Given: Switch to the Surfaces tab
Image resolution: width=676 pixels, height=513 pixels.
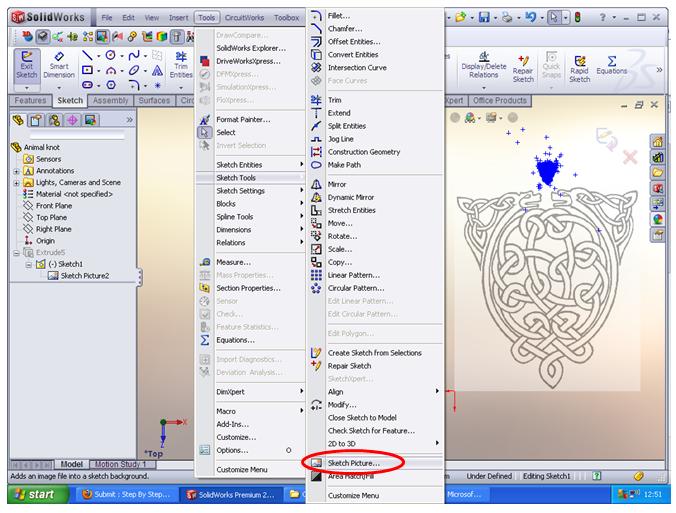Looking at the screenshot, I should (154, 101).
